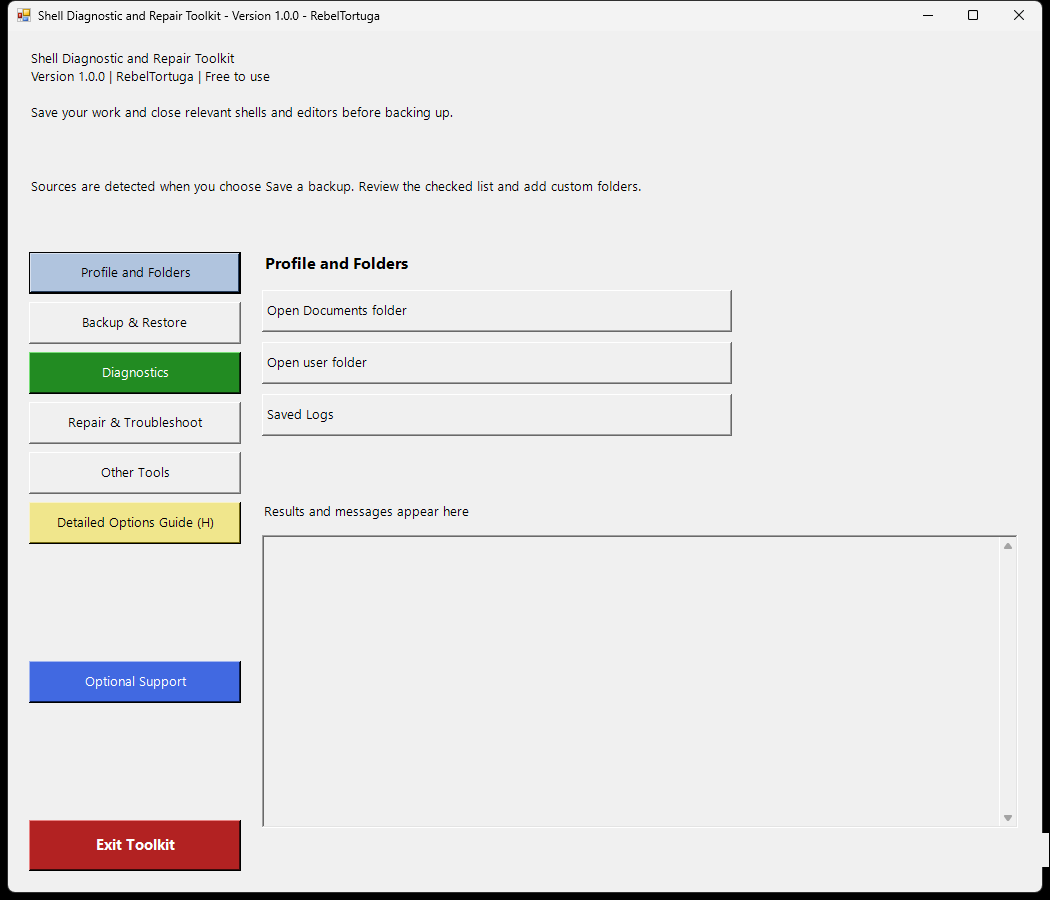The height and width of the screenshot is (900, 1050).
Task: Close the Shell Diagnostic Toolkit window
Action: (x=1019, y=15)
